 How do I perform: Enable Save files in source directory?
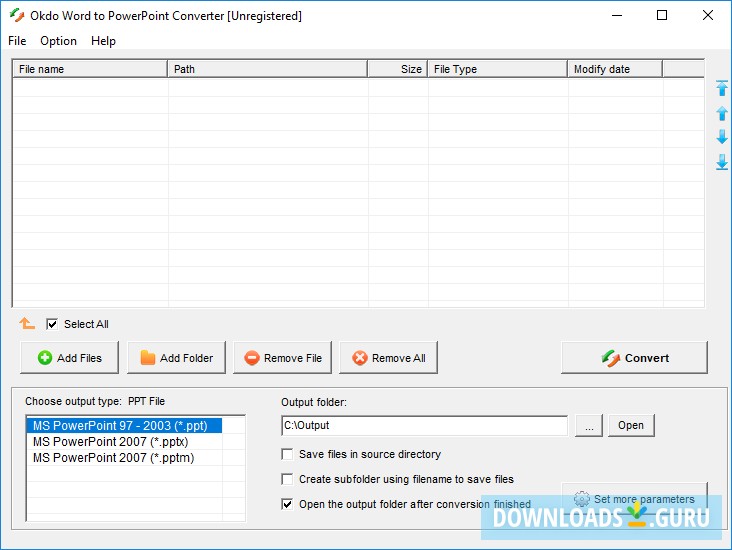(287, 454)
